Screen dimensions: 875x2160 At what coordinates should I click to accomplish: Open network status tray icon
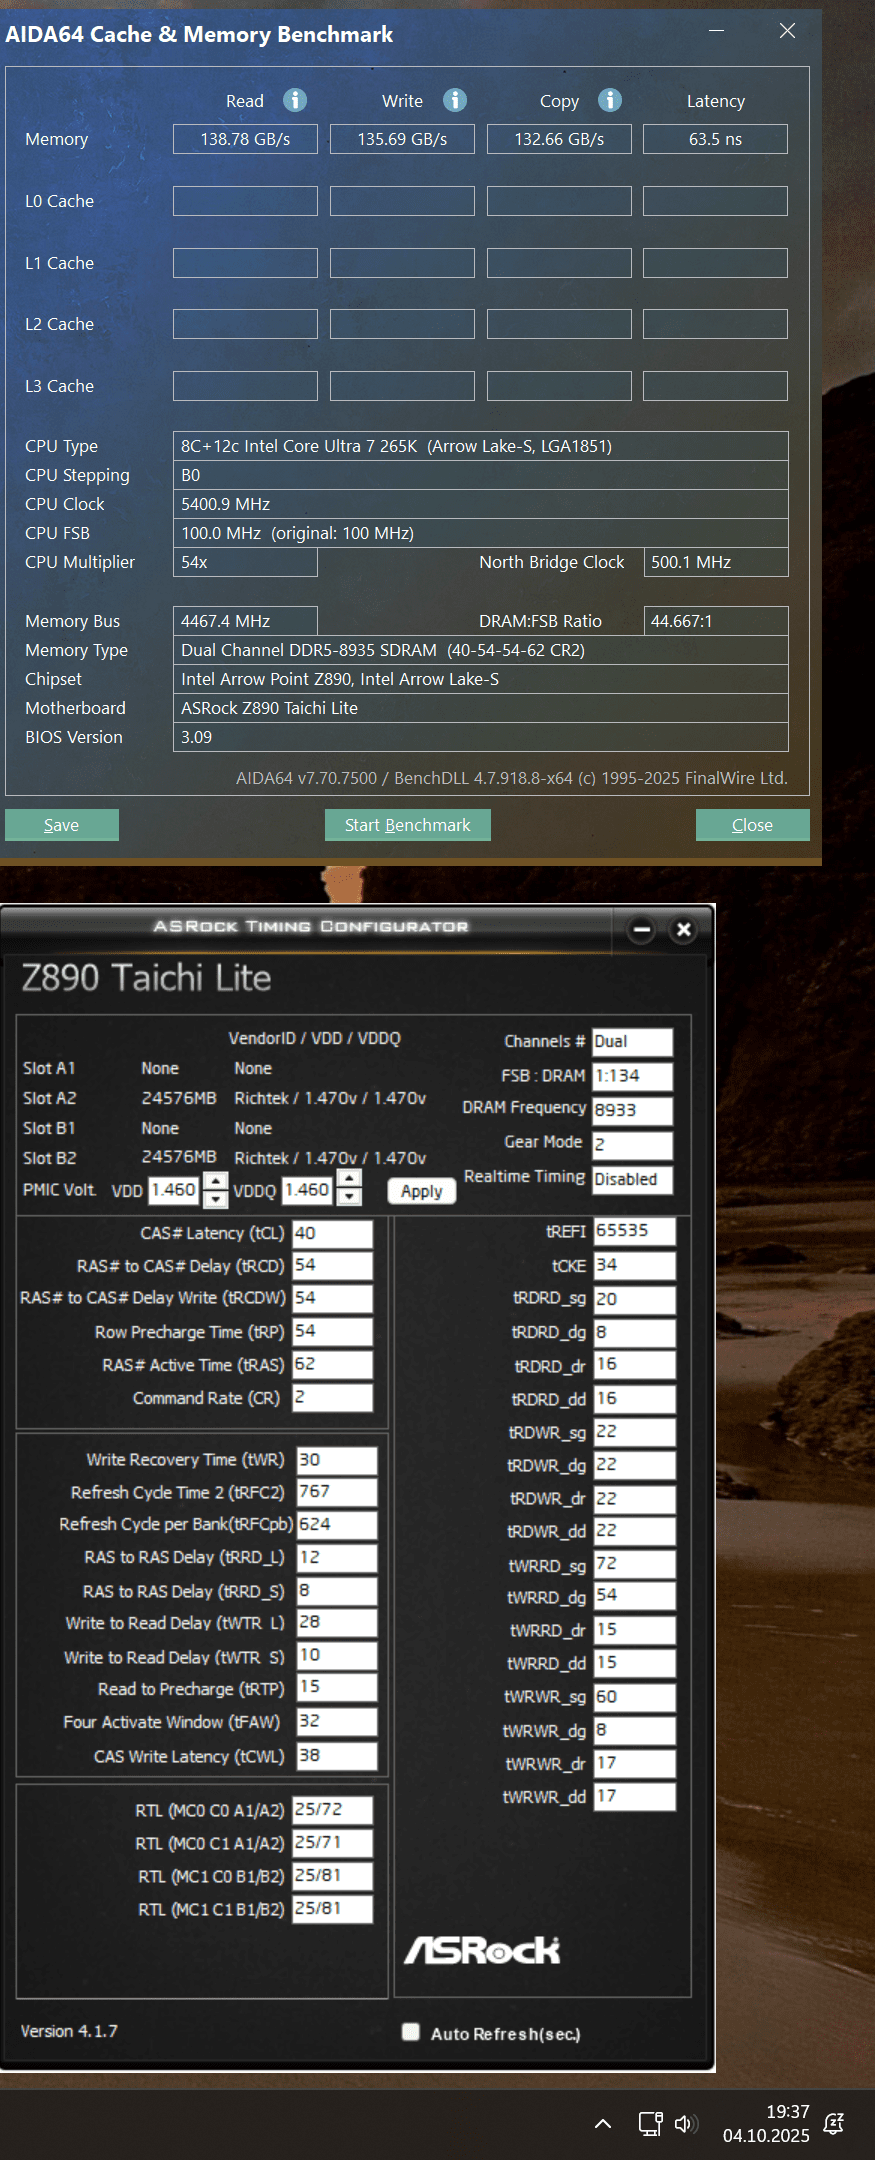pos(650,2124)
